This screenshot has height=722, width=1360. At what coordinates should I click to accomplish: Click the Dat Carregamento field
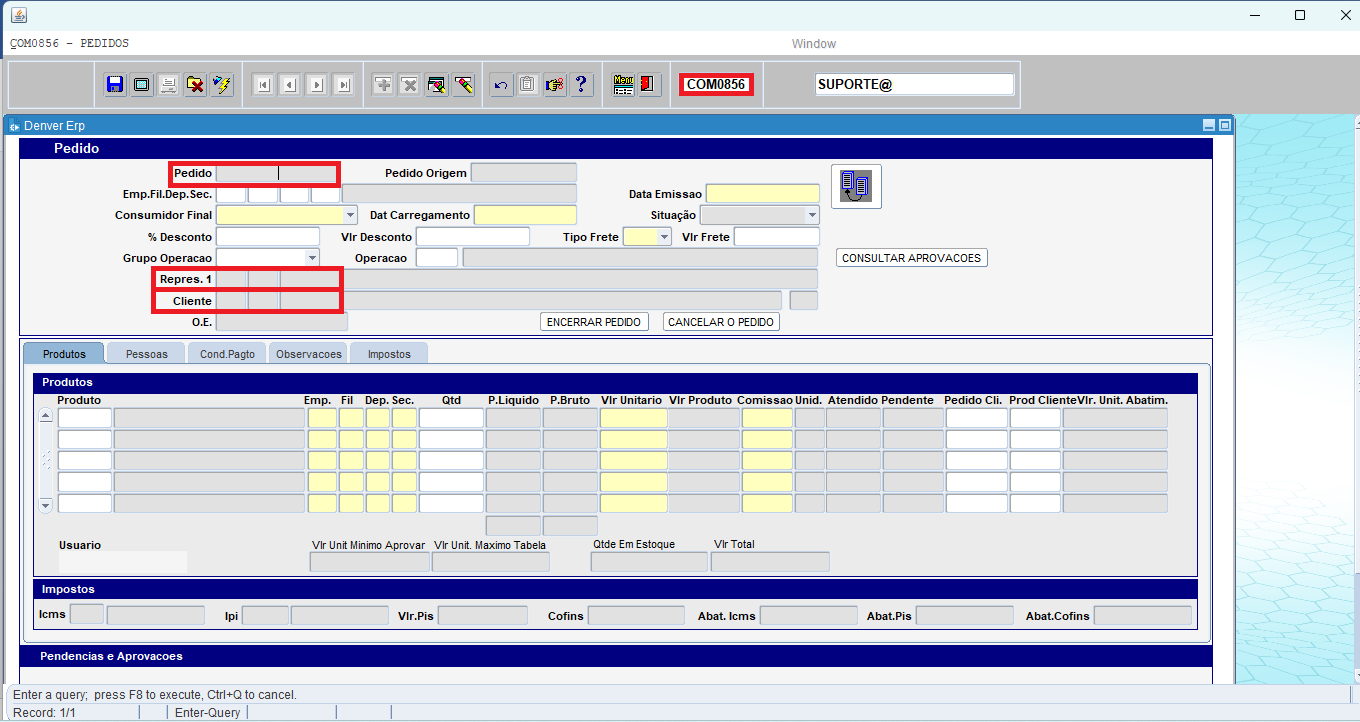pyautogui.click(x=525, y=215)
